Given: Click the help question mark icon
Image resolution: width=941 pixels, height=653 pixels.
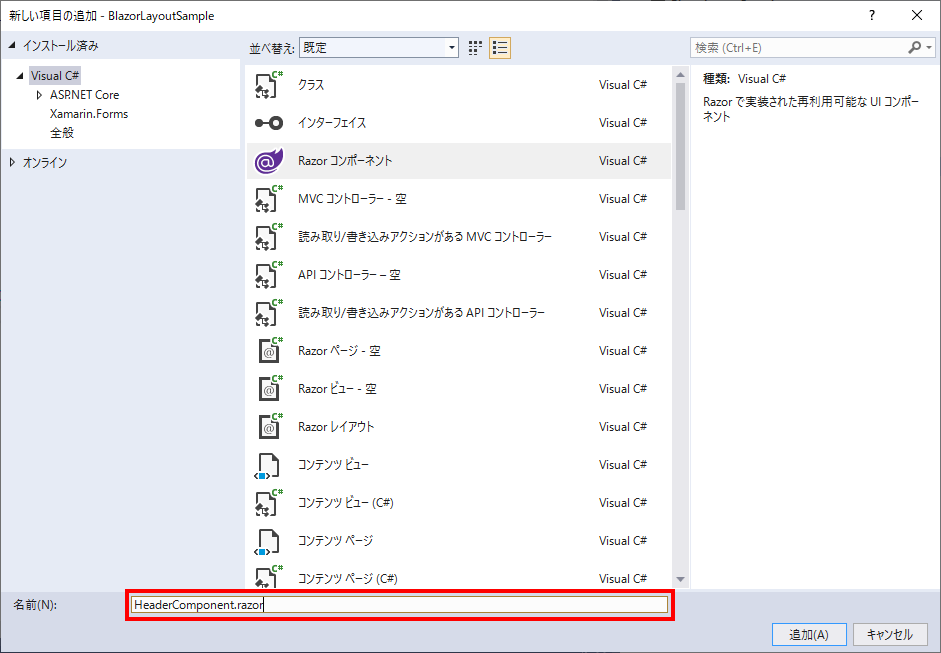Looking at the screenshot, I should point(871,15).
